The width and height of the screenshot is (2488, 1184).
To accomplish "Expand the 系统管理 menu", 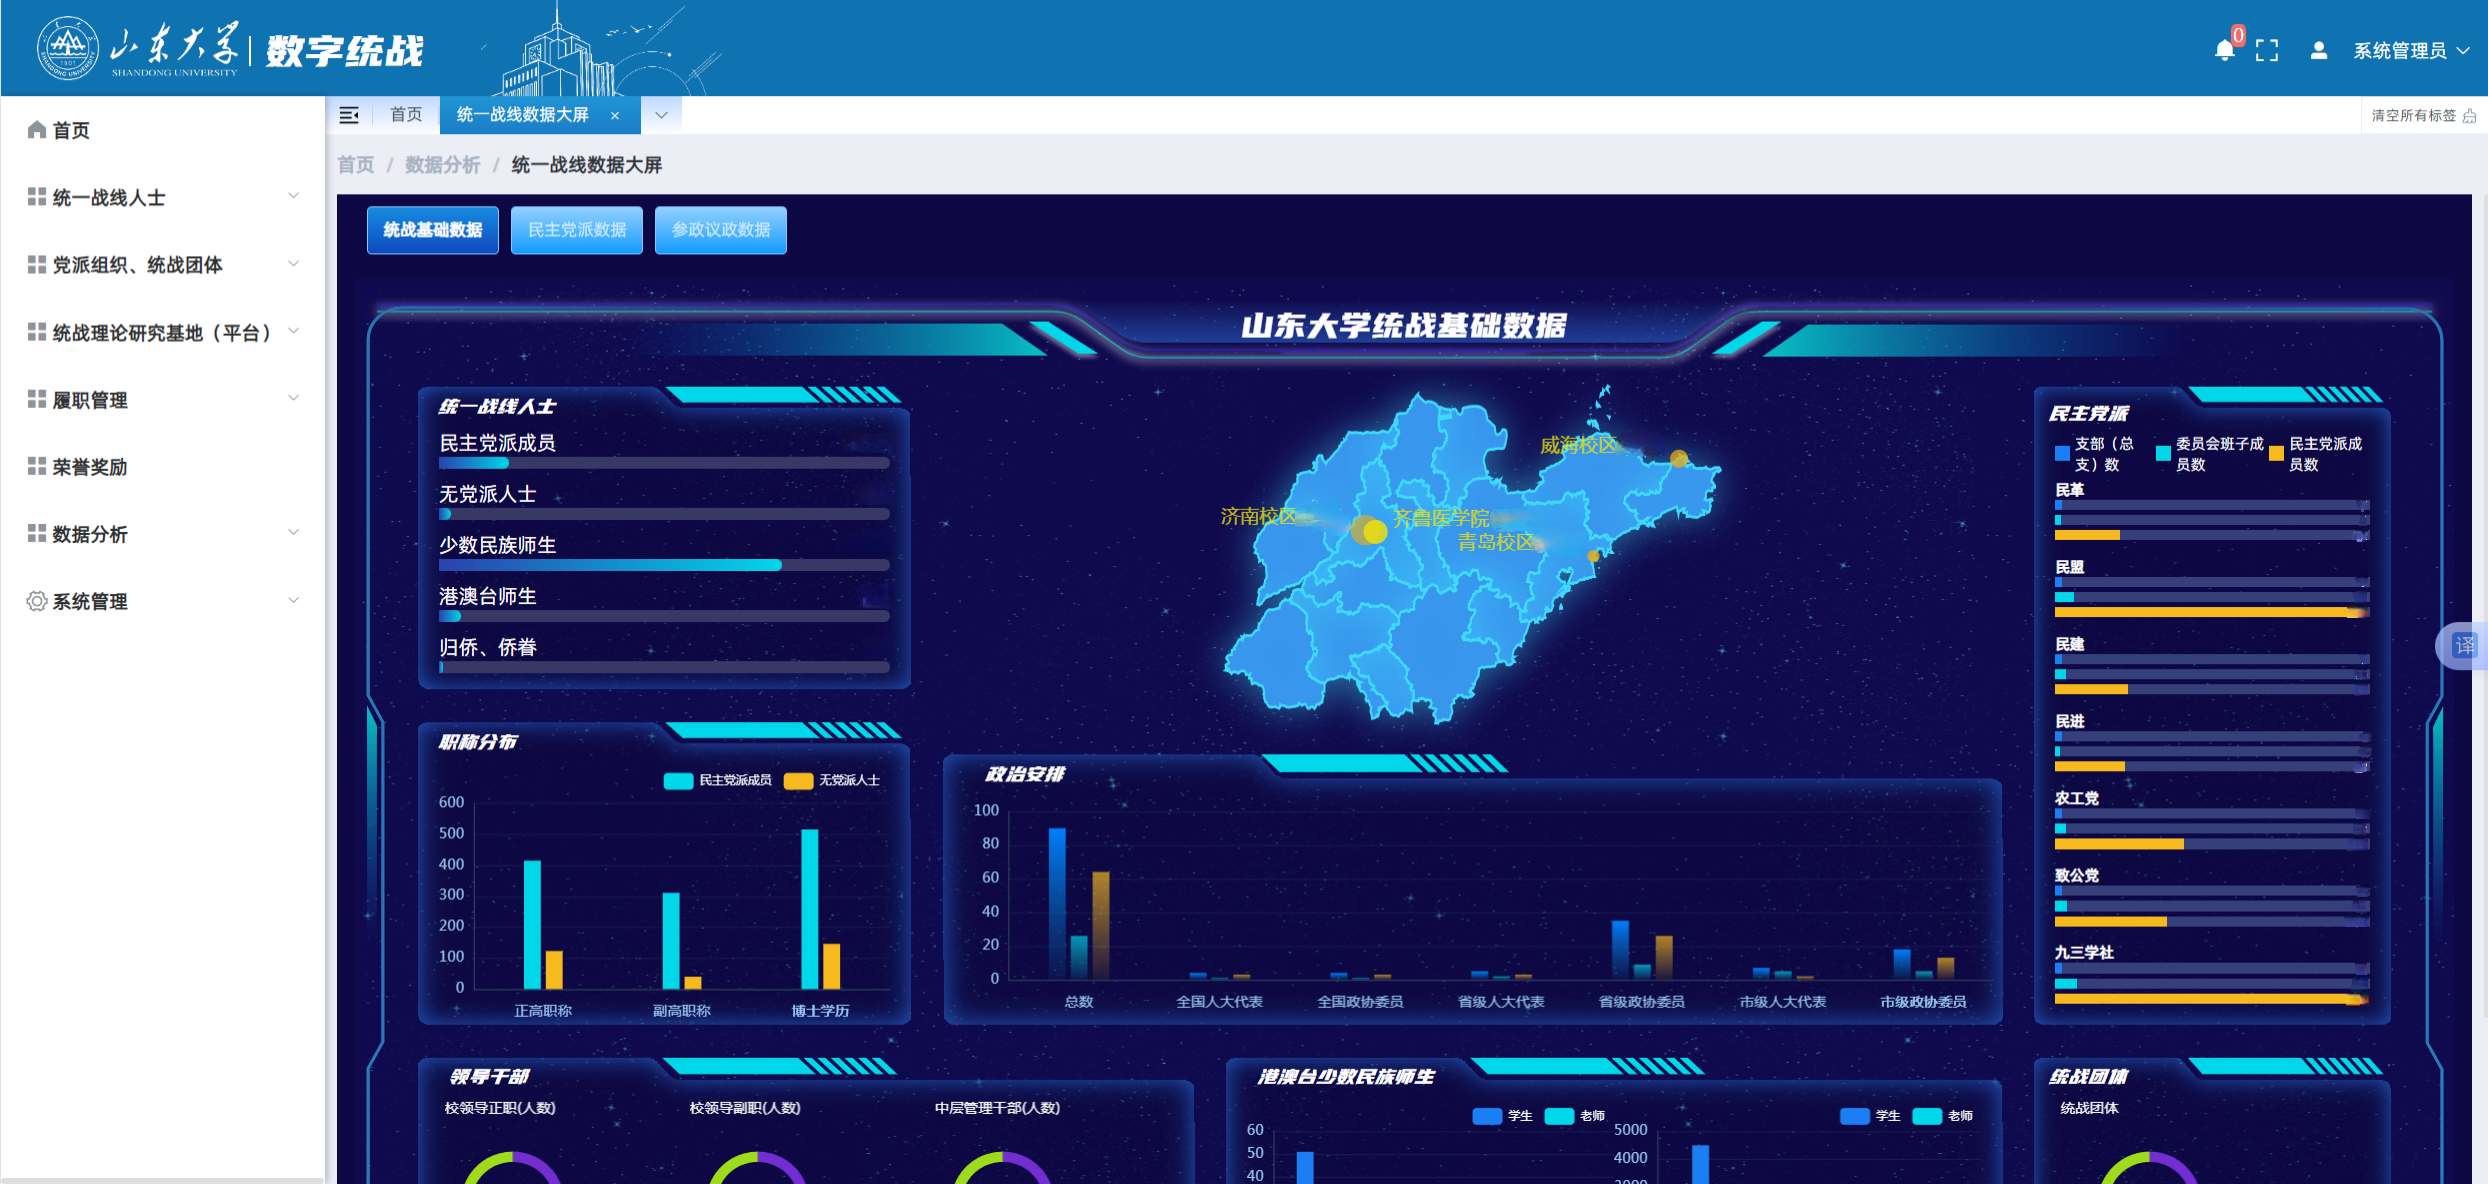I will tap(162, 601).
